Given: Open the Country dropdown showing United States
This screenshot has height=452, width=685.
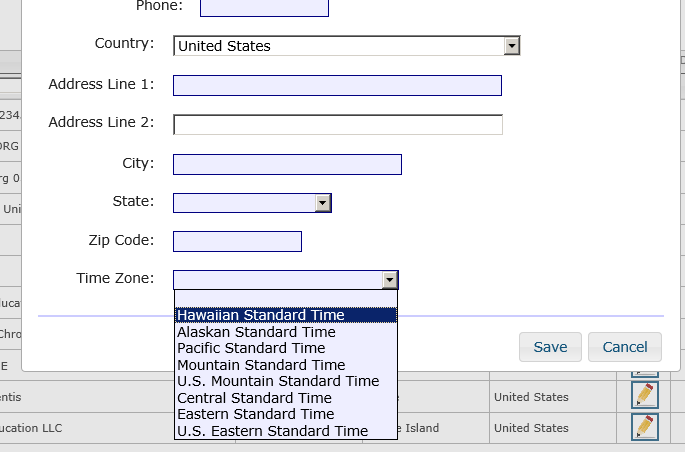Looking at the screenshot, I should pyautogui.click(x=346, y=46).
